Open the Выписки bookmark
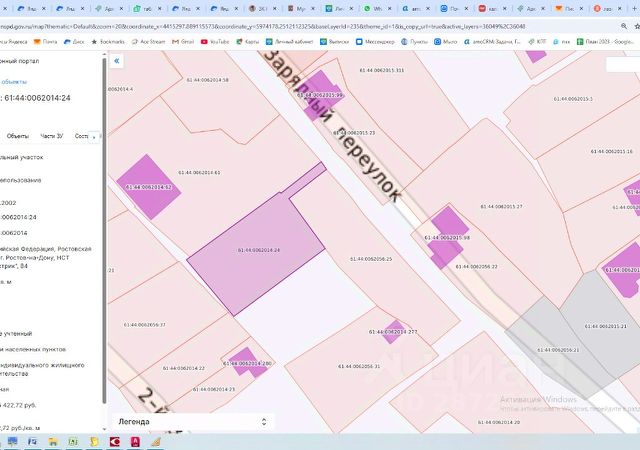 334,42
